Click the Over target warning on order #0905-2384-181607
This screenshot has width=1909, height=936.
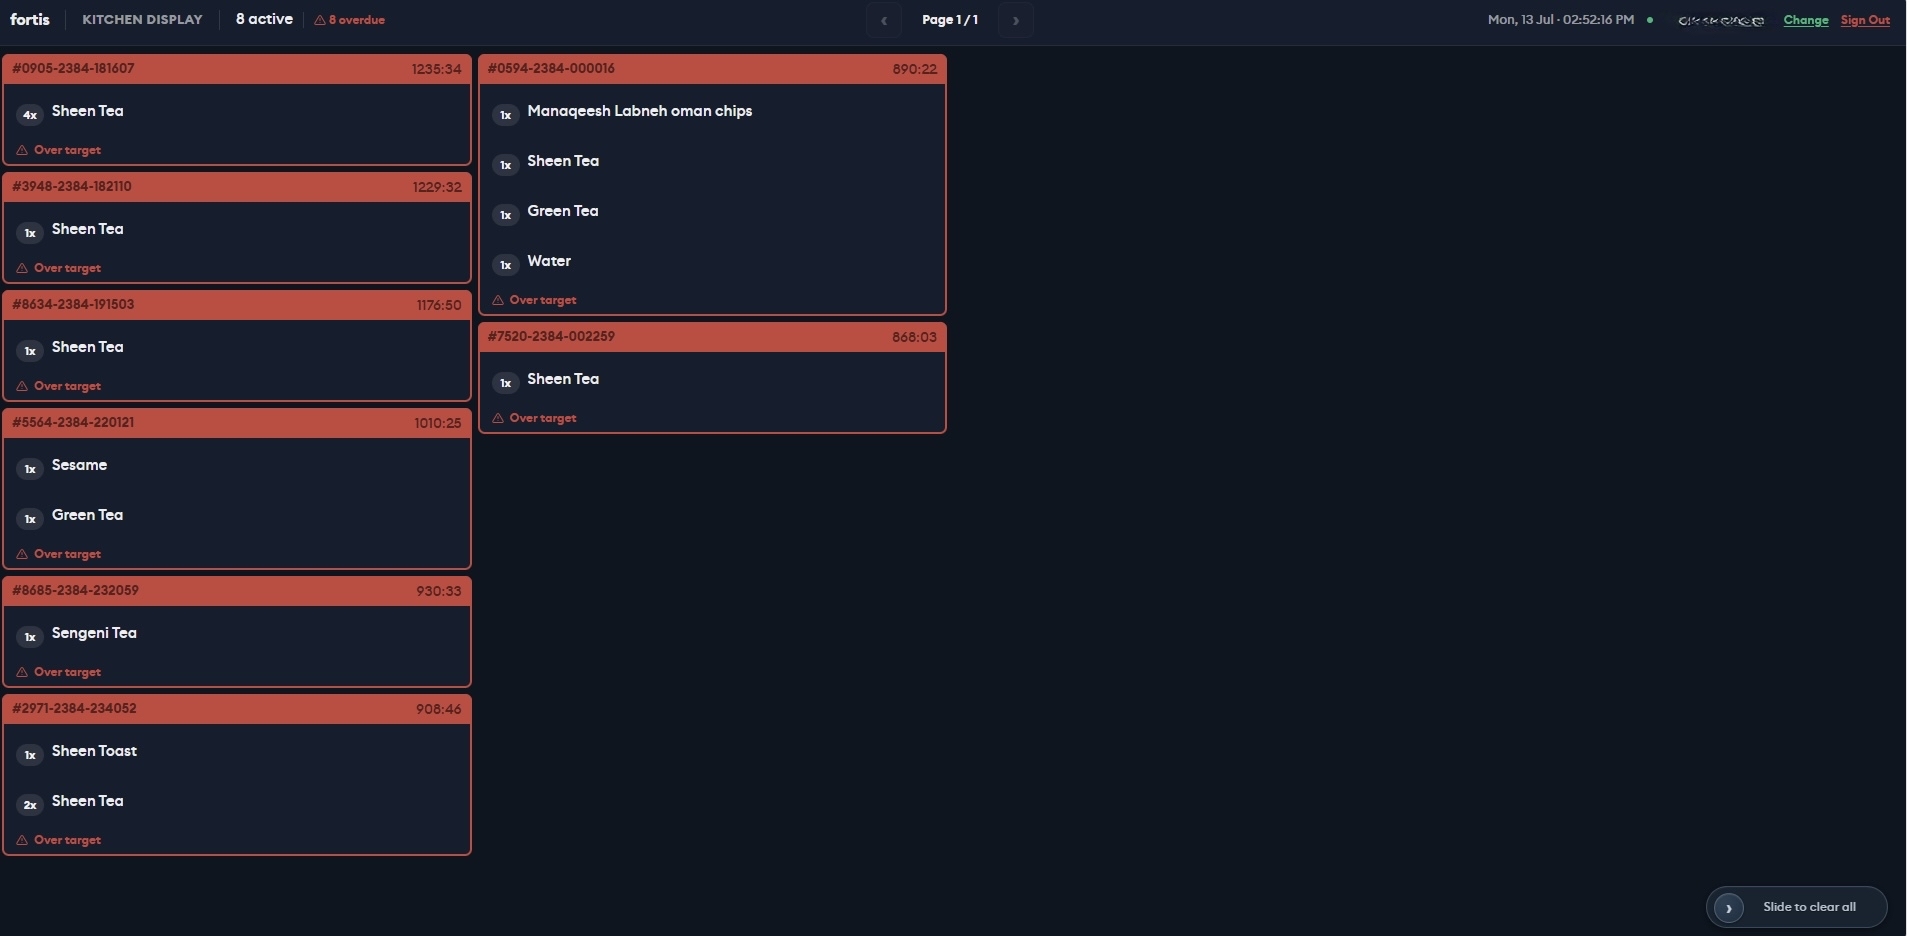coord(59,150)
